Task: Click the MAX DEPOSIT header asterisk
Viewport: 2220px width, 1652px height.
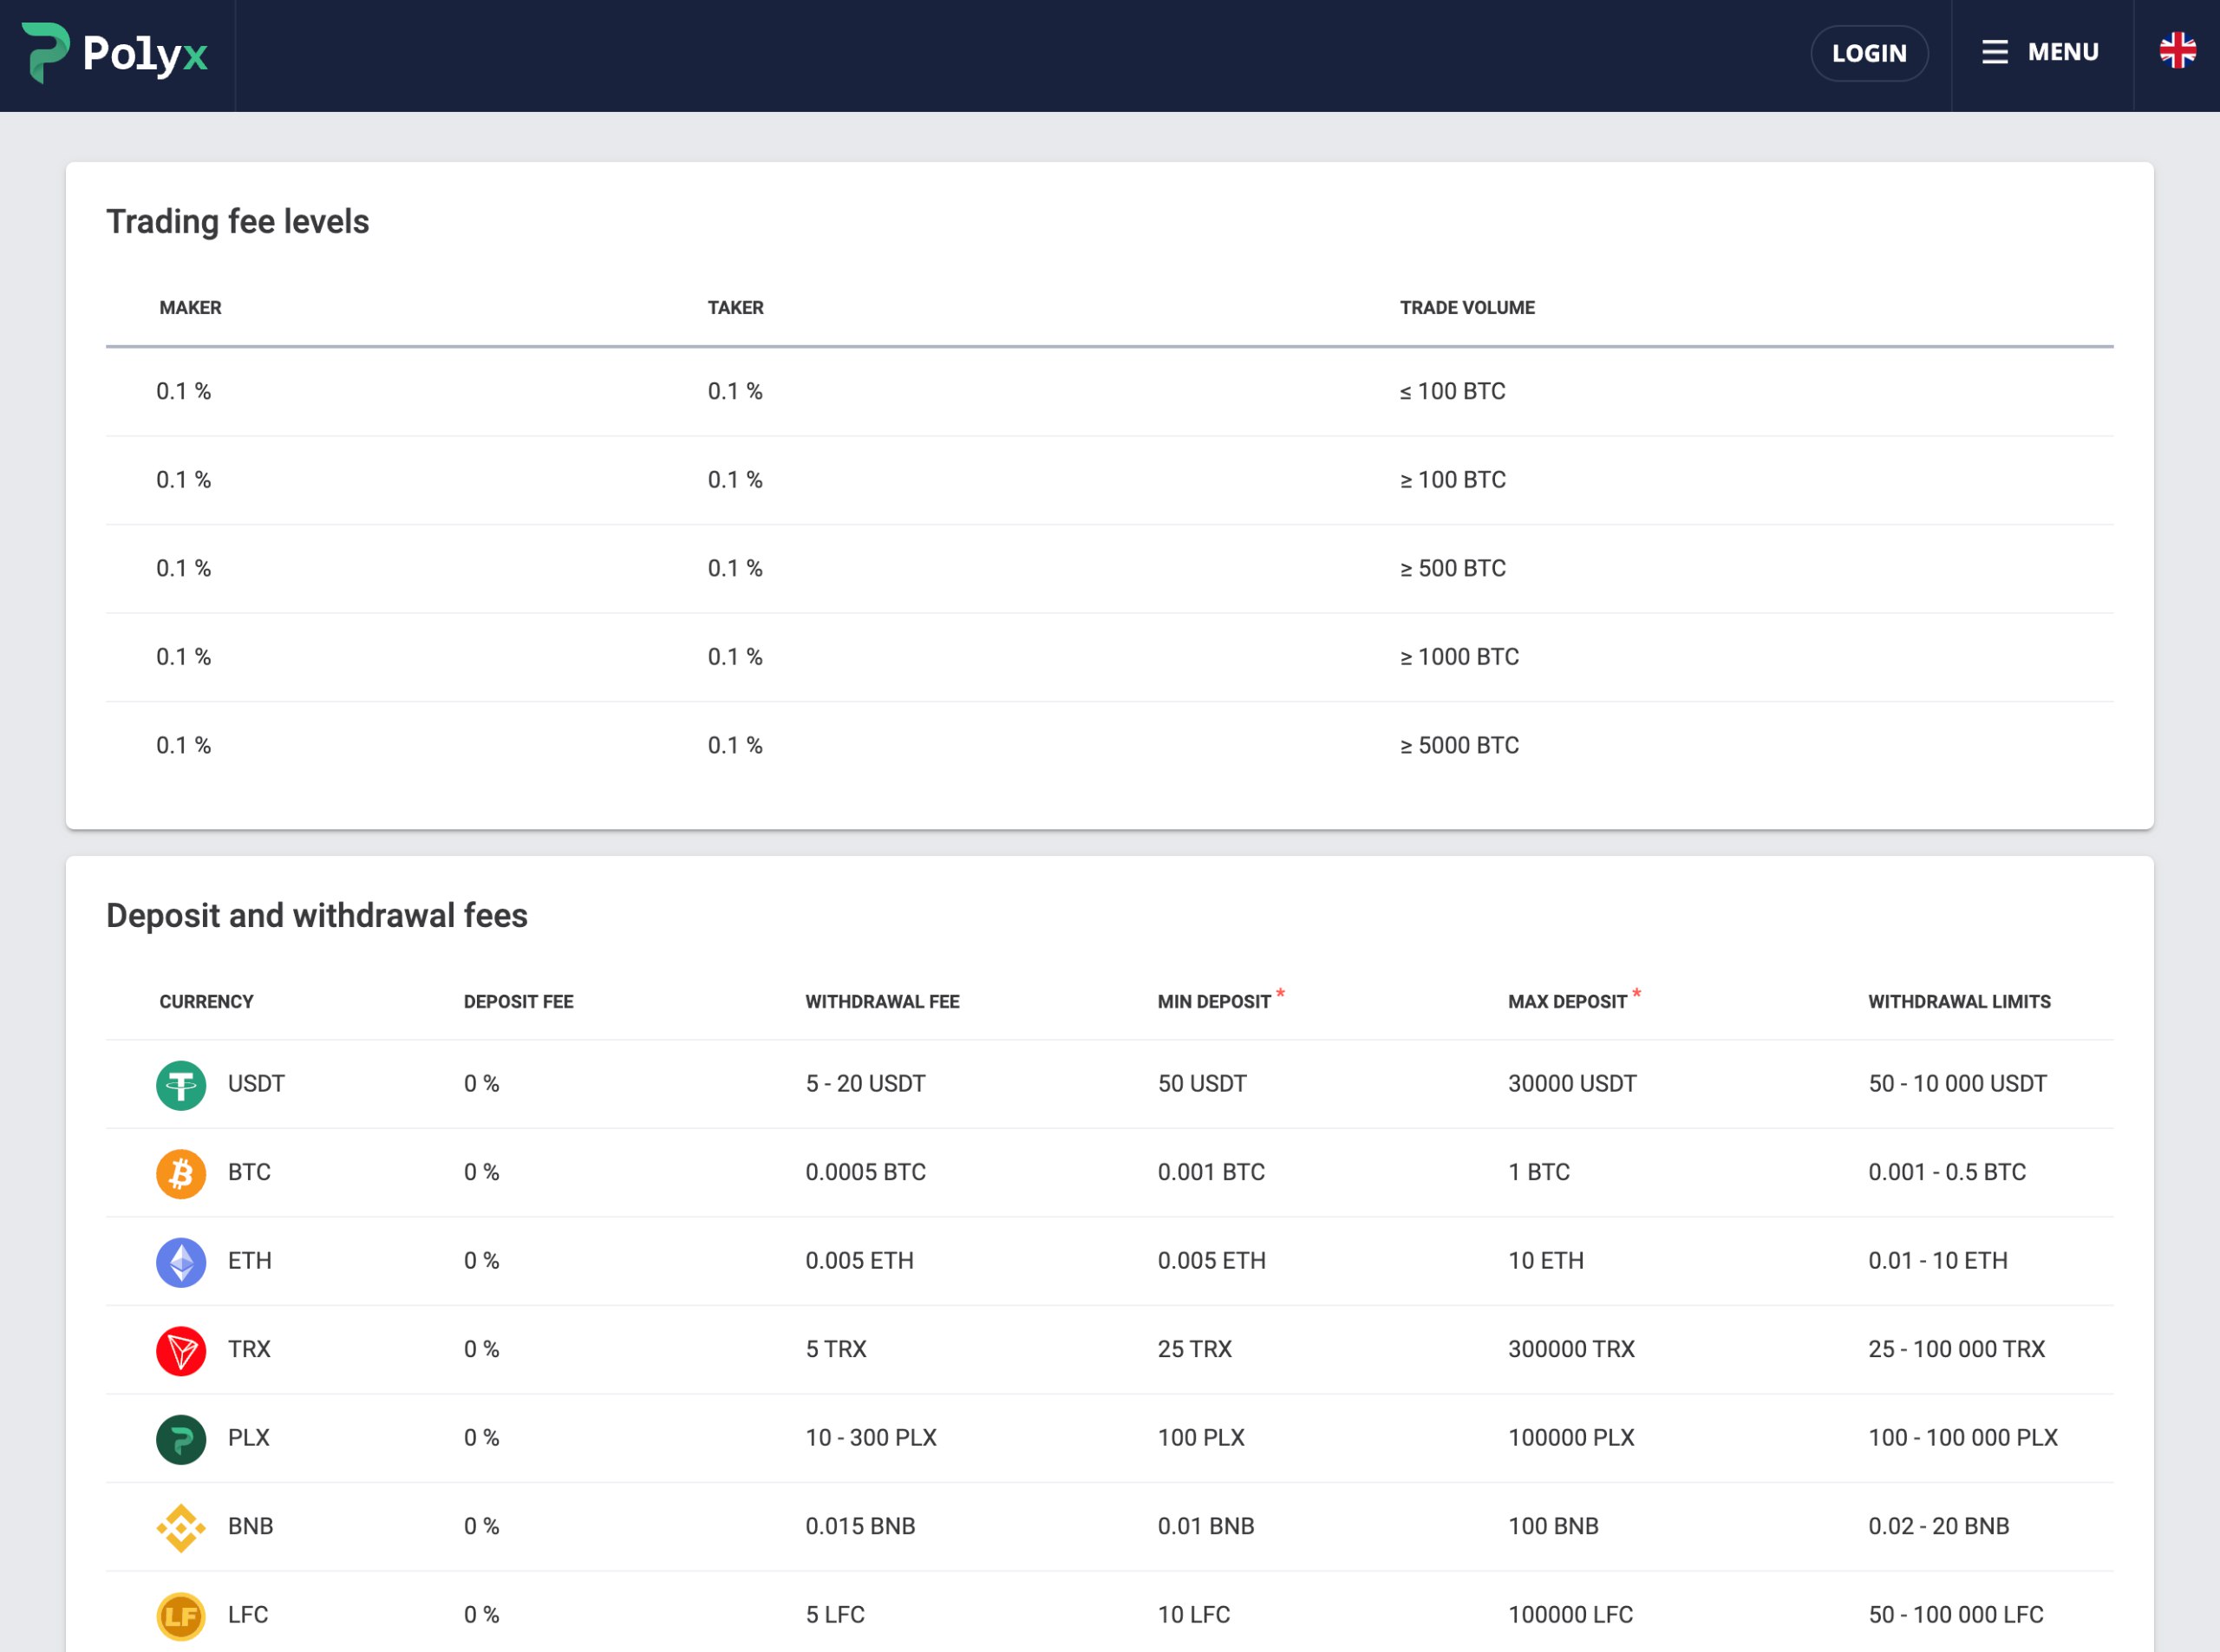Action: (1636, 994)
